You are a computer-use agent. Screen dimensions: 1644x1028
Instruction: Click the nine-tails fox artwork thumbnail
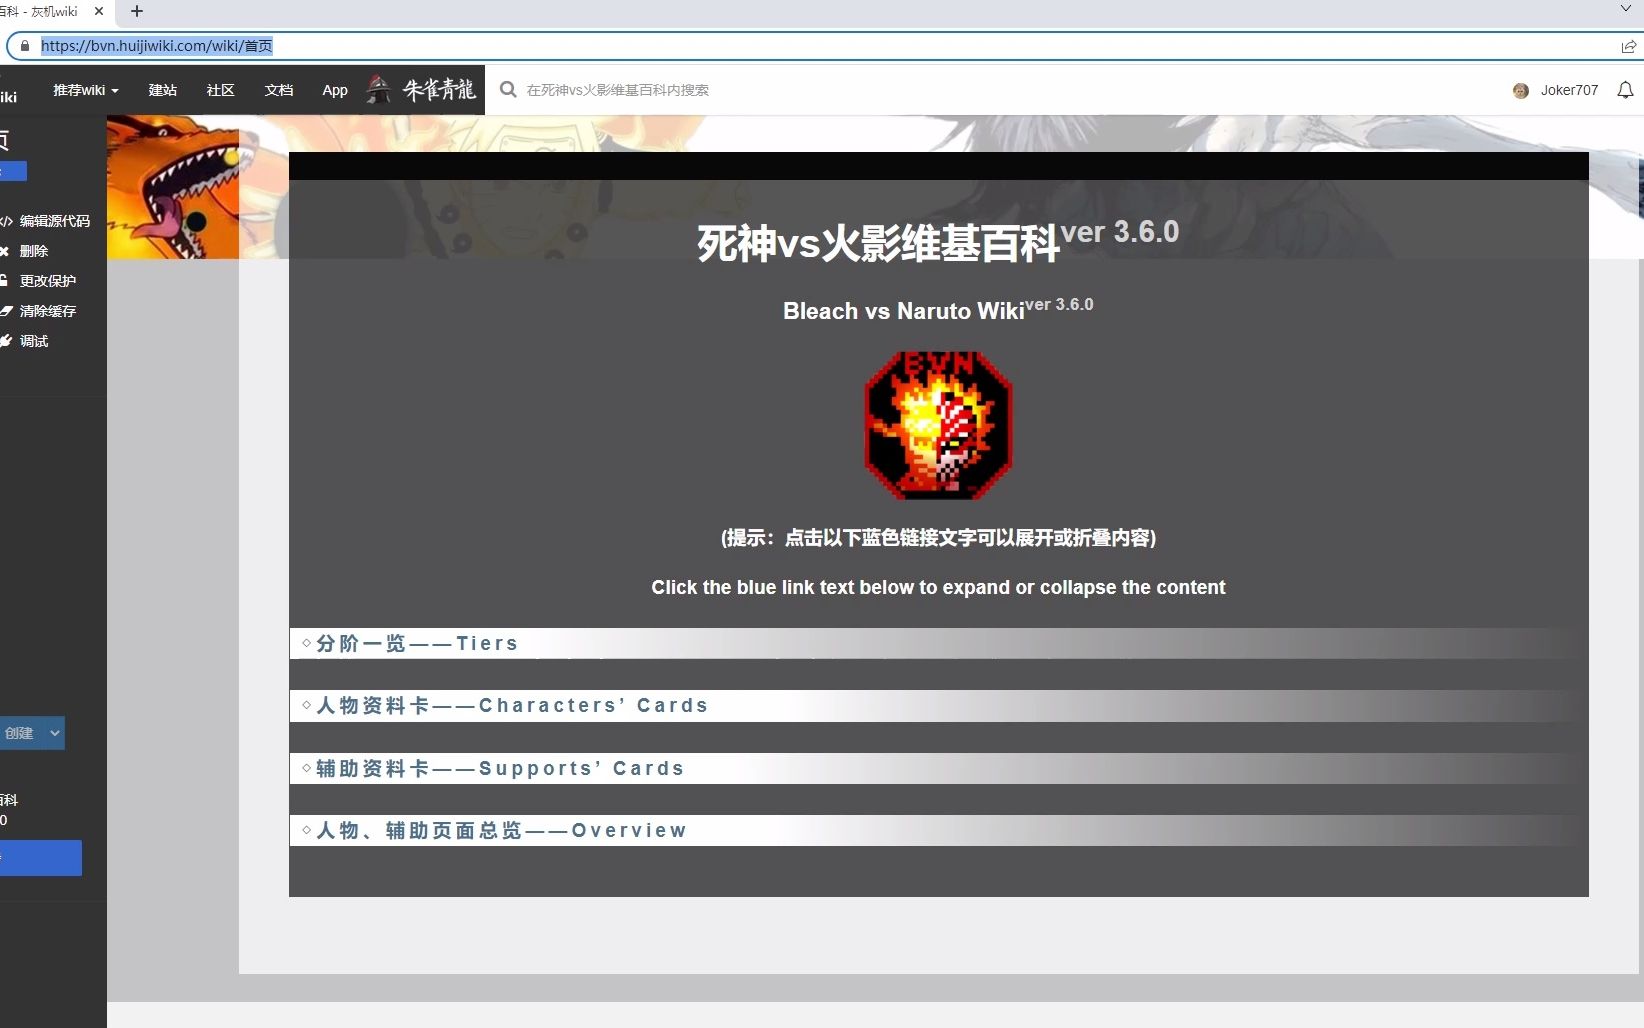coord(173,187)
